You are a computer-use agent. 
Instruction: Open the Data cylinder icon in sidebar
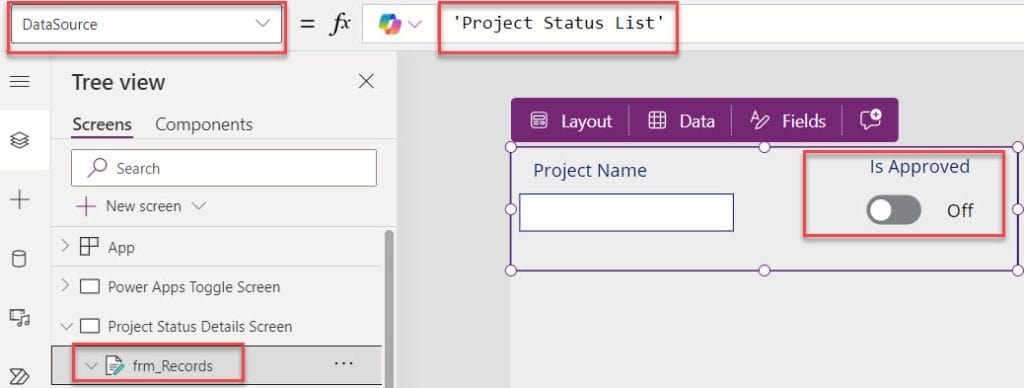20,259
